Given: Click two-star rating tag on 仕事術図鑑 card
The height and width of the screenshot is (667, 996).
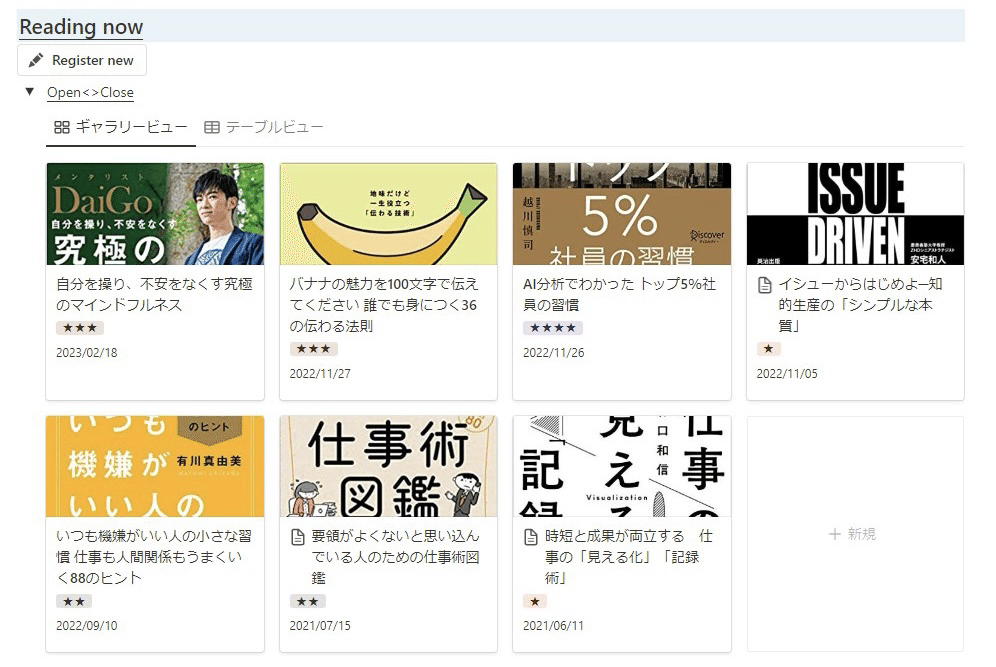Looking at the screenshot, I should [307, 601].
